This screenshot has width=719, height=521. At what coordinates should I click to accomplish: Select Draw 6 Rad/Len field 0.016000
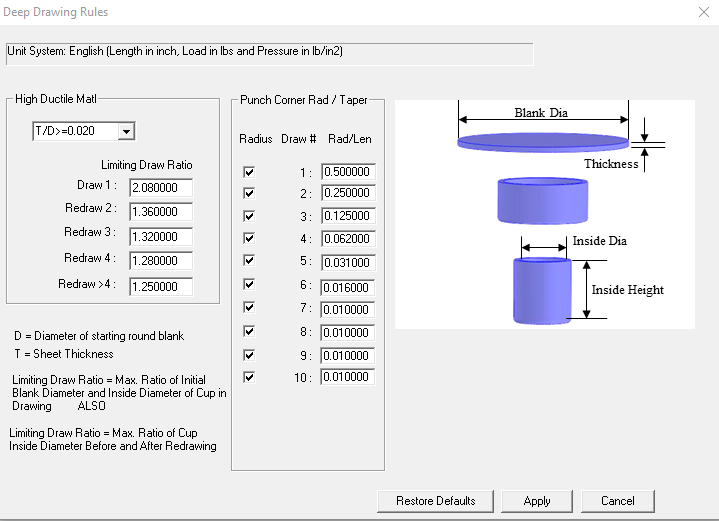pyautogui.click(x=347, y=286)
